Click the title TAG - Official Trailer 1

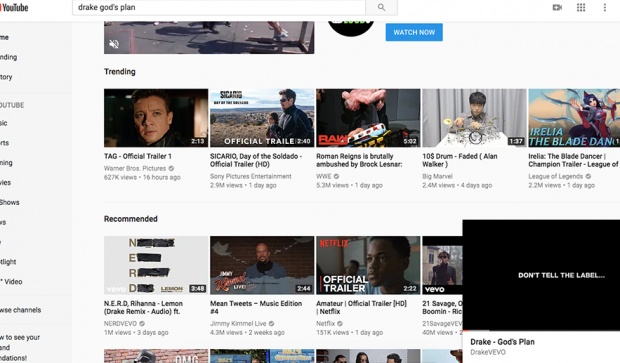(x=138, y=156)
